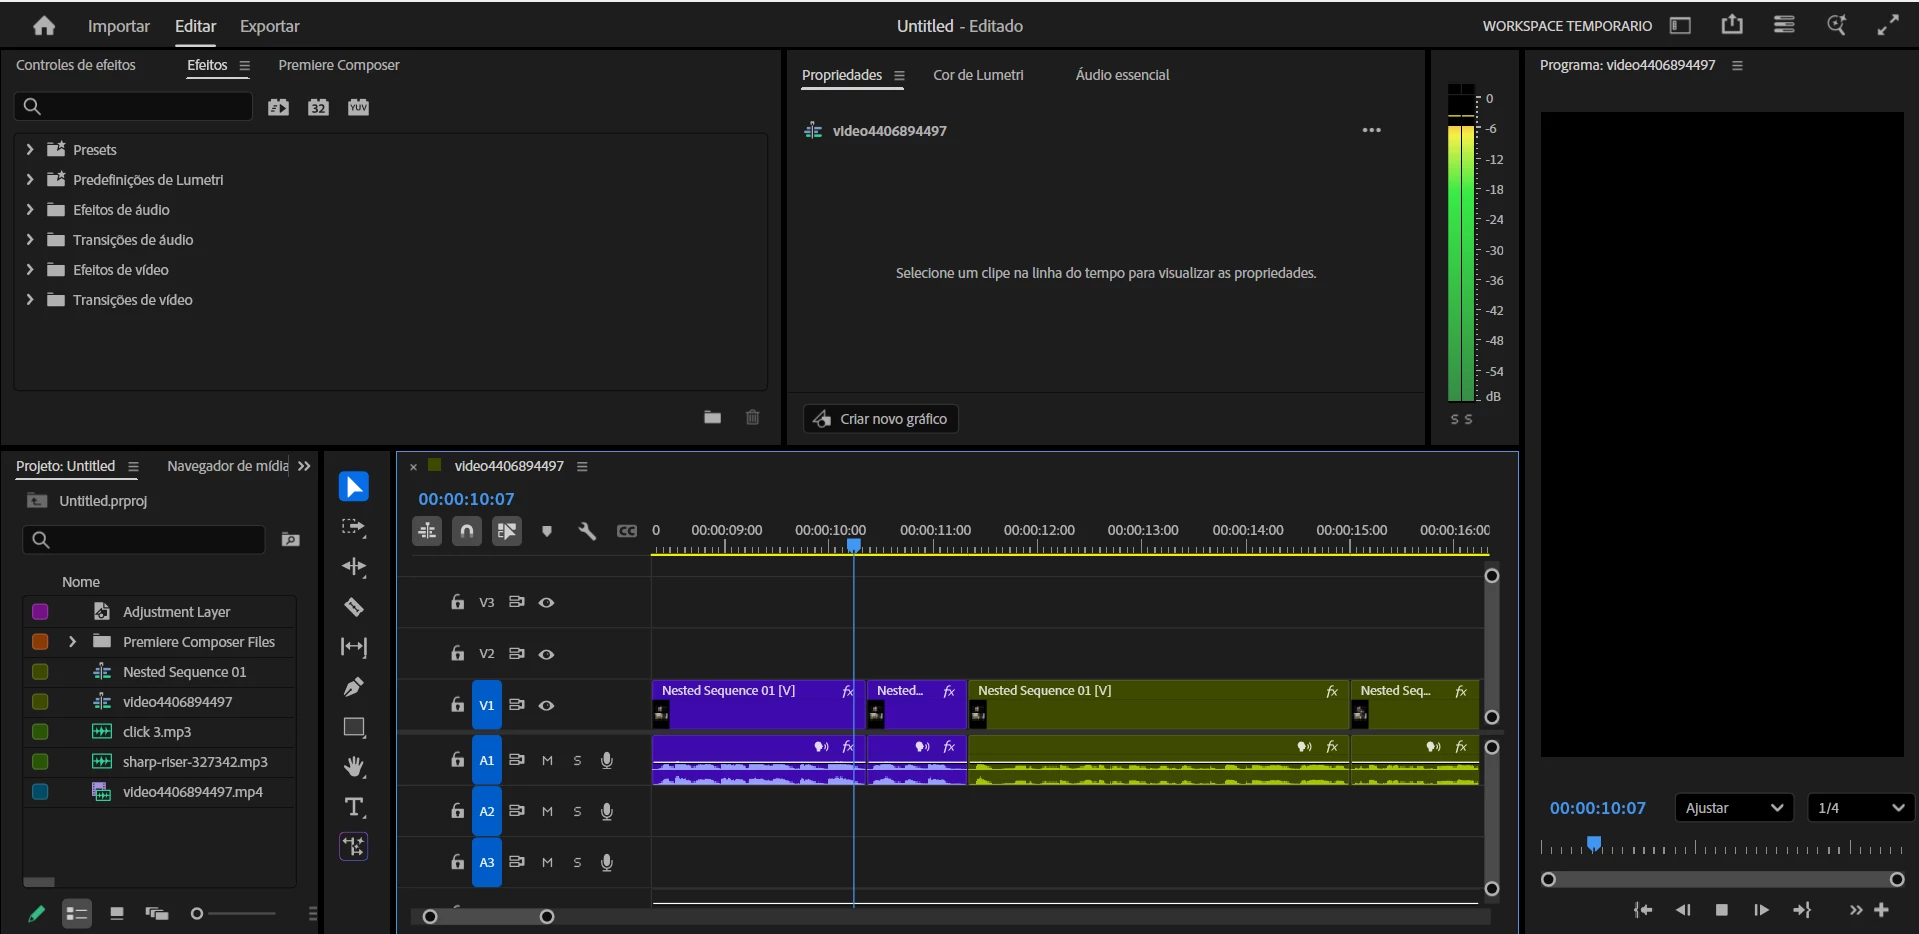Filter effects by 32-bit color icon
This screenshot has width=1919, height=934.
[318, 107]
